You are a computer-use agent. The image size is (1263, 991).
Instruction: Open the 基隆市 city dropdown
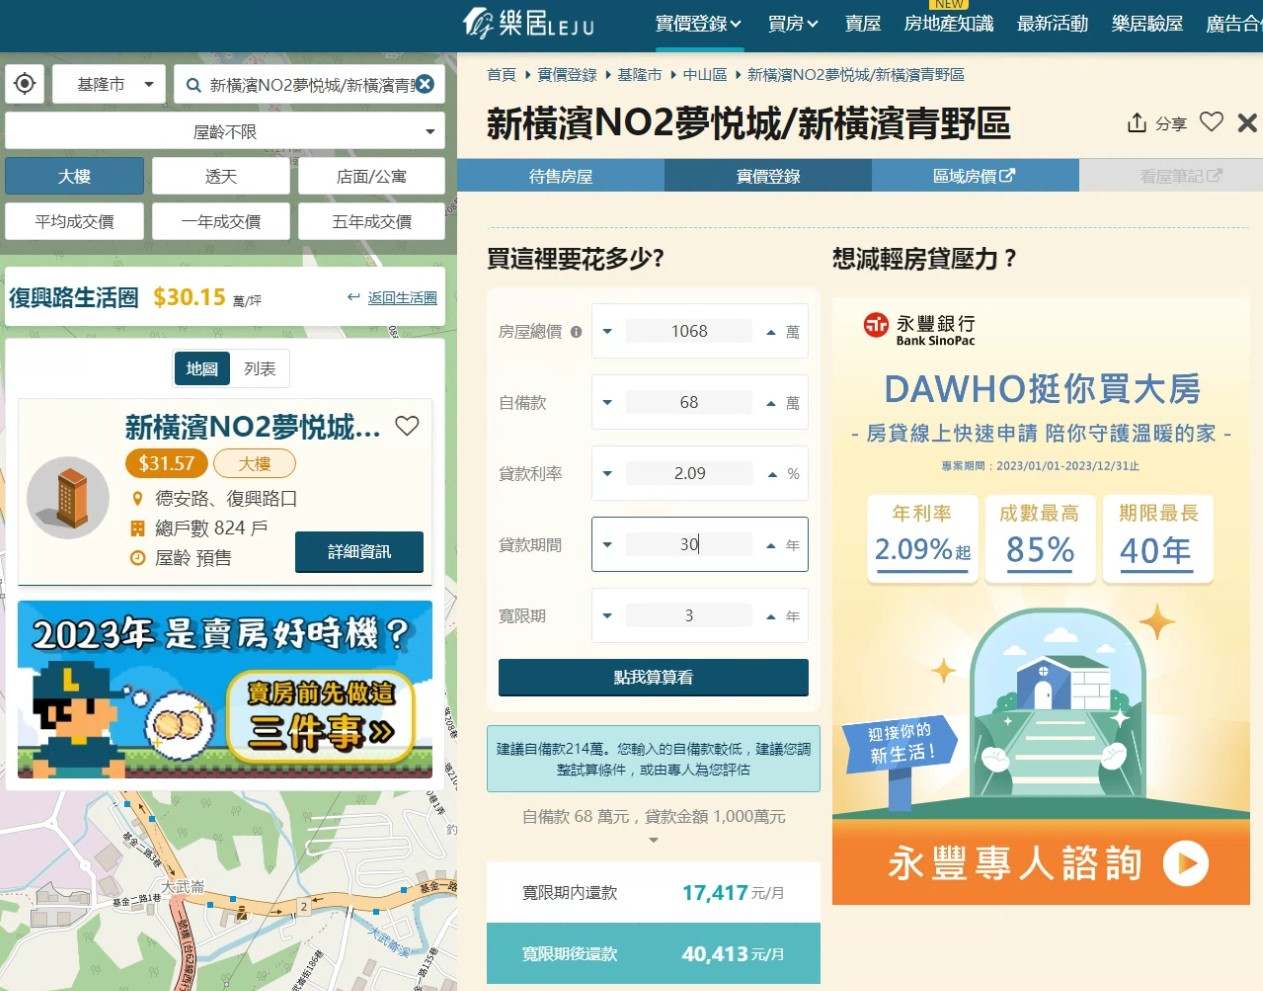[x=108, y=84]
